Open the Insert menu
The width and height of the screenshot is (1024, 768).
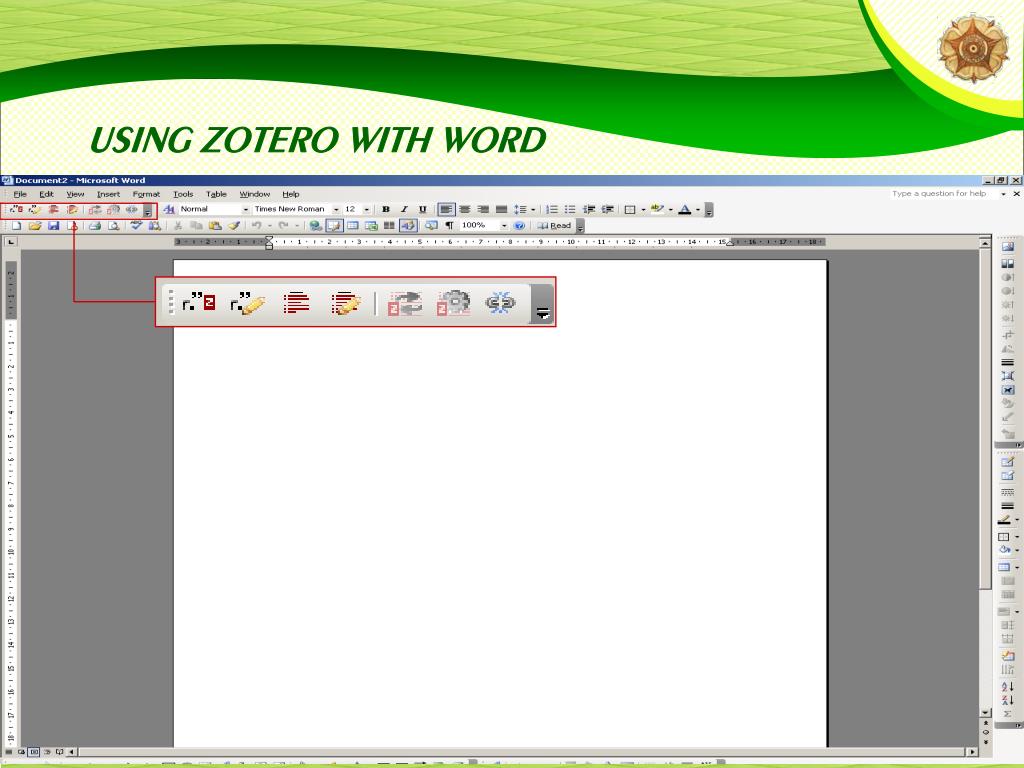108,194
